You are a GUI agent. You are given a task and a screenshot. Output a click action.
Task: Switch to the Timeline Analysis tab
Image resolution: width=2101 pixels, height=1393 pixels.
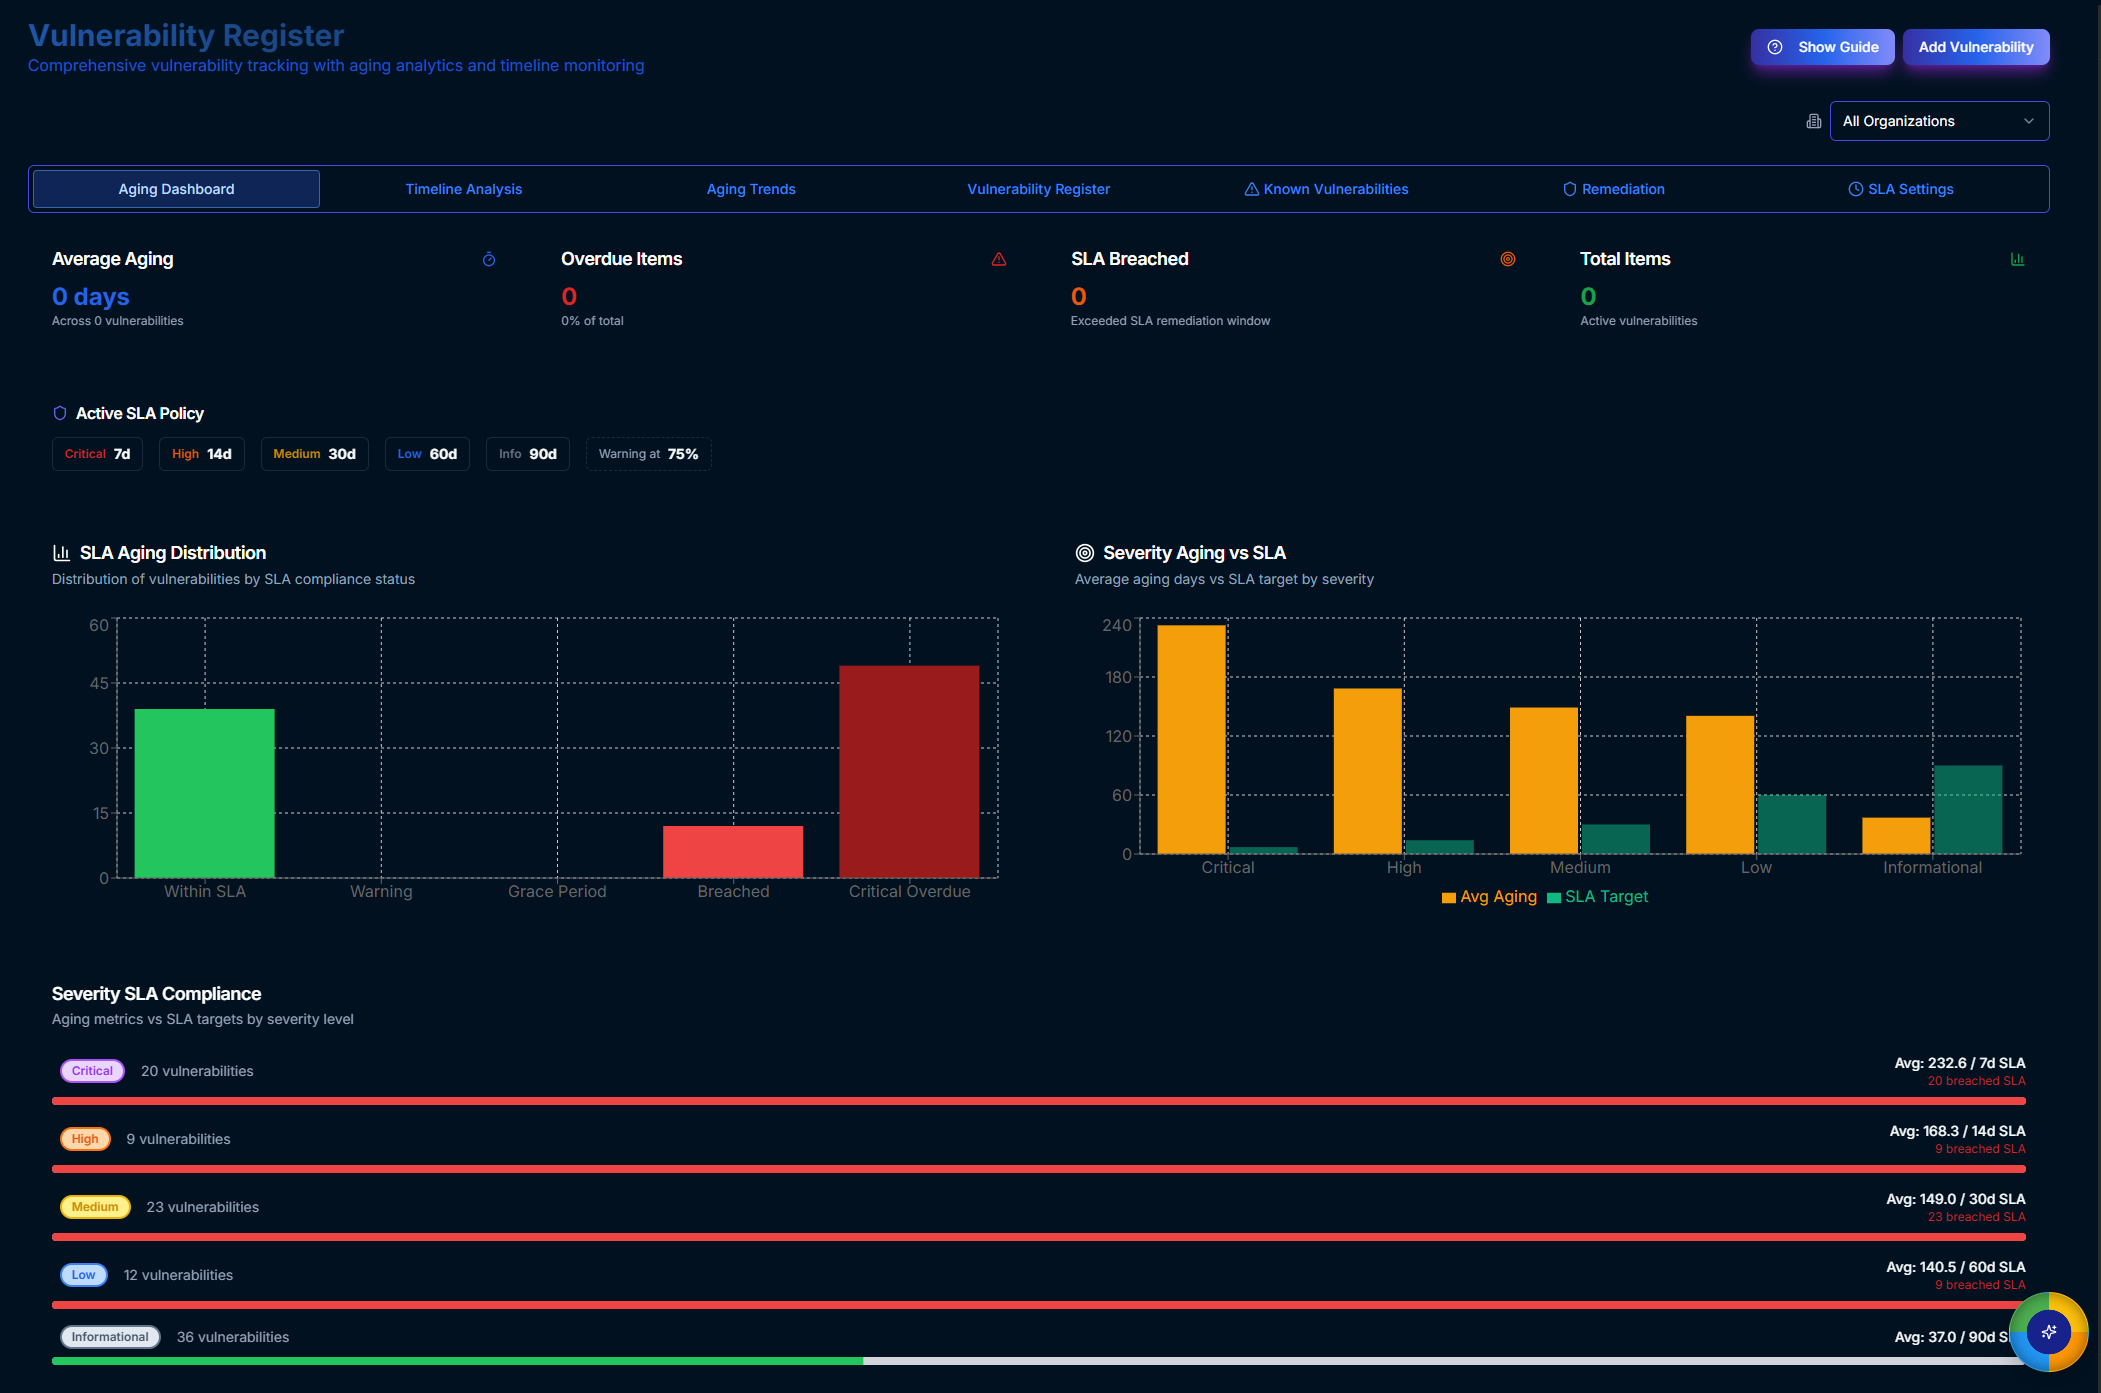point(464,189)
